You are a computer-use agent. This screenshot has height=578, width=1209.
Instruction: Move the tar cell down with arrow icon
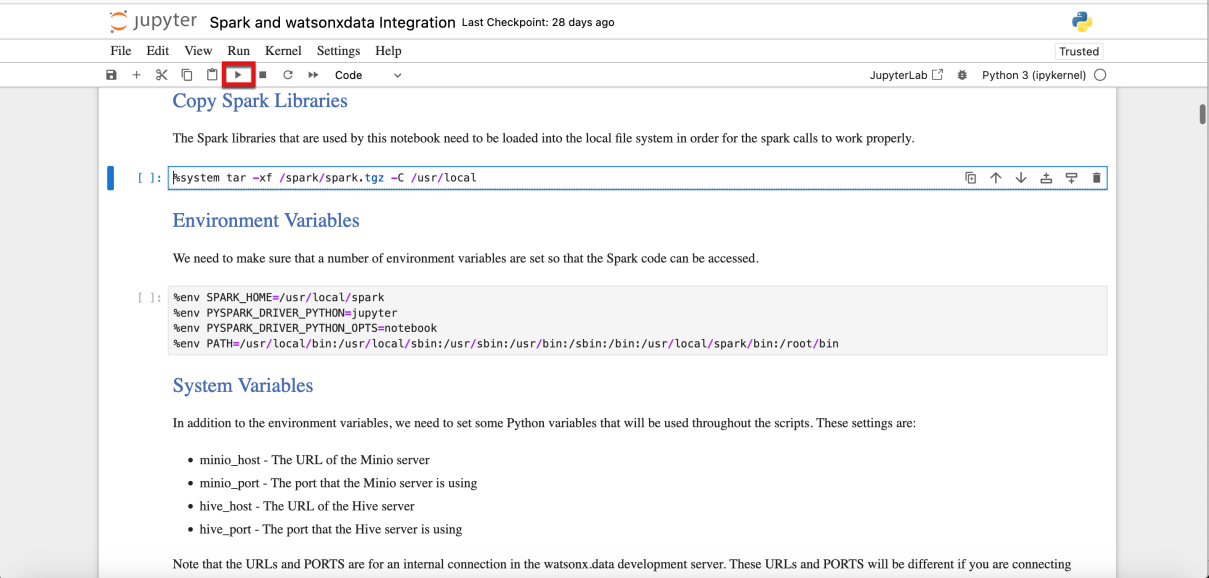(1021, 178)
